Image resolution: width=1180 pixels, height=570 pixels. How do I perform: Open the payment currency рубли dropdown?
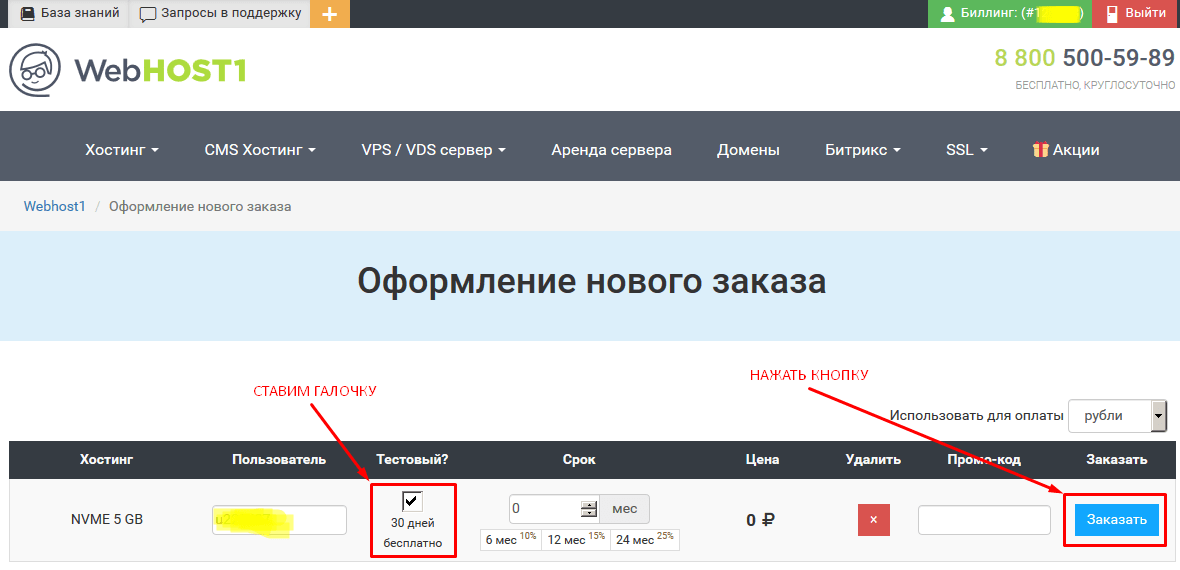pos(1118,416)
